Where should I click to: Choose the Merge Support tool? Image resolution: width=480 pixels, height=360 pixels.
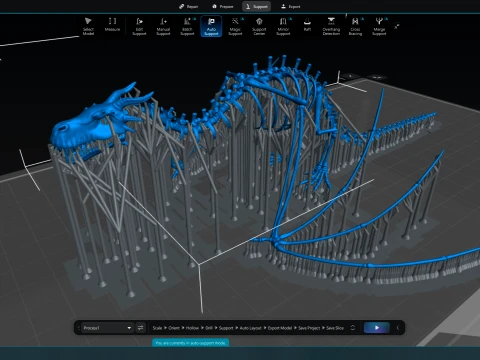379,26
